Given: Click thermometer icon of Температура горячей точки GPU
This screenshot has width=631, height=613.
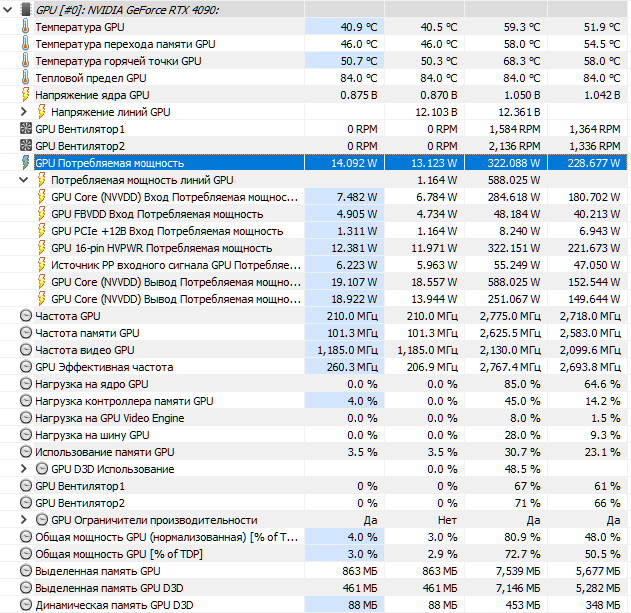Looking at the screenshot, I should [25, 61].
